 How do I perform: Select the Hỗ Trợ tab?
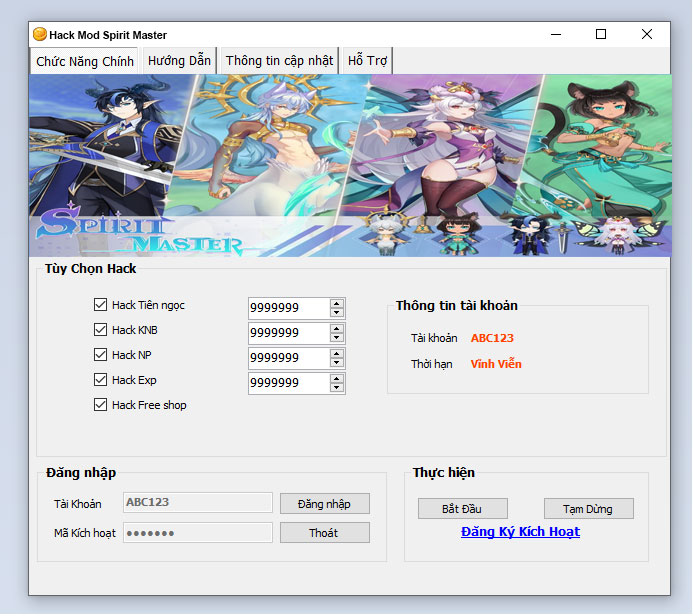pos(367,61)
